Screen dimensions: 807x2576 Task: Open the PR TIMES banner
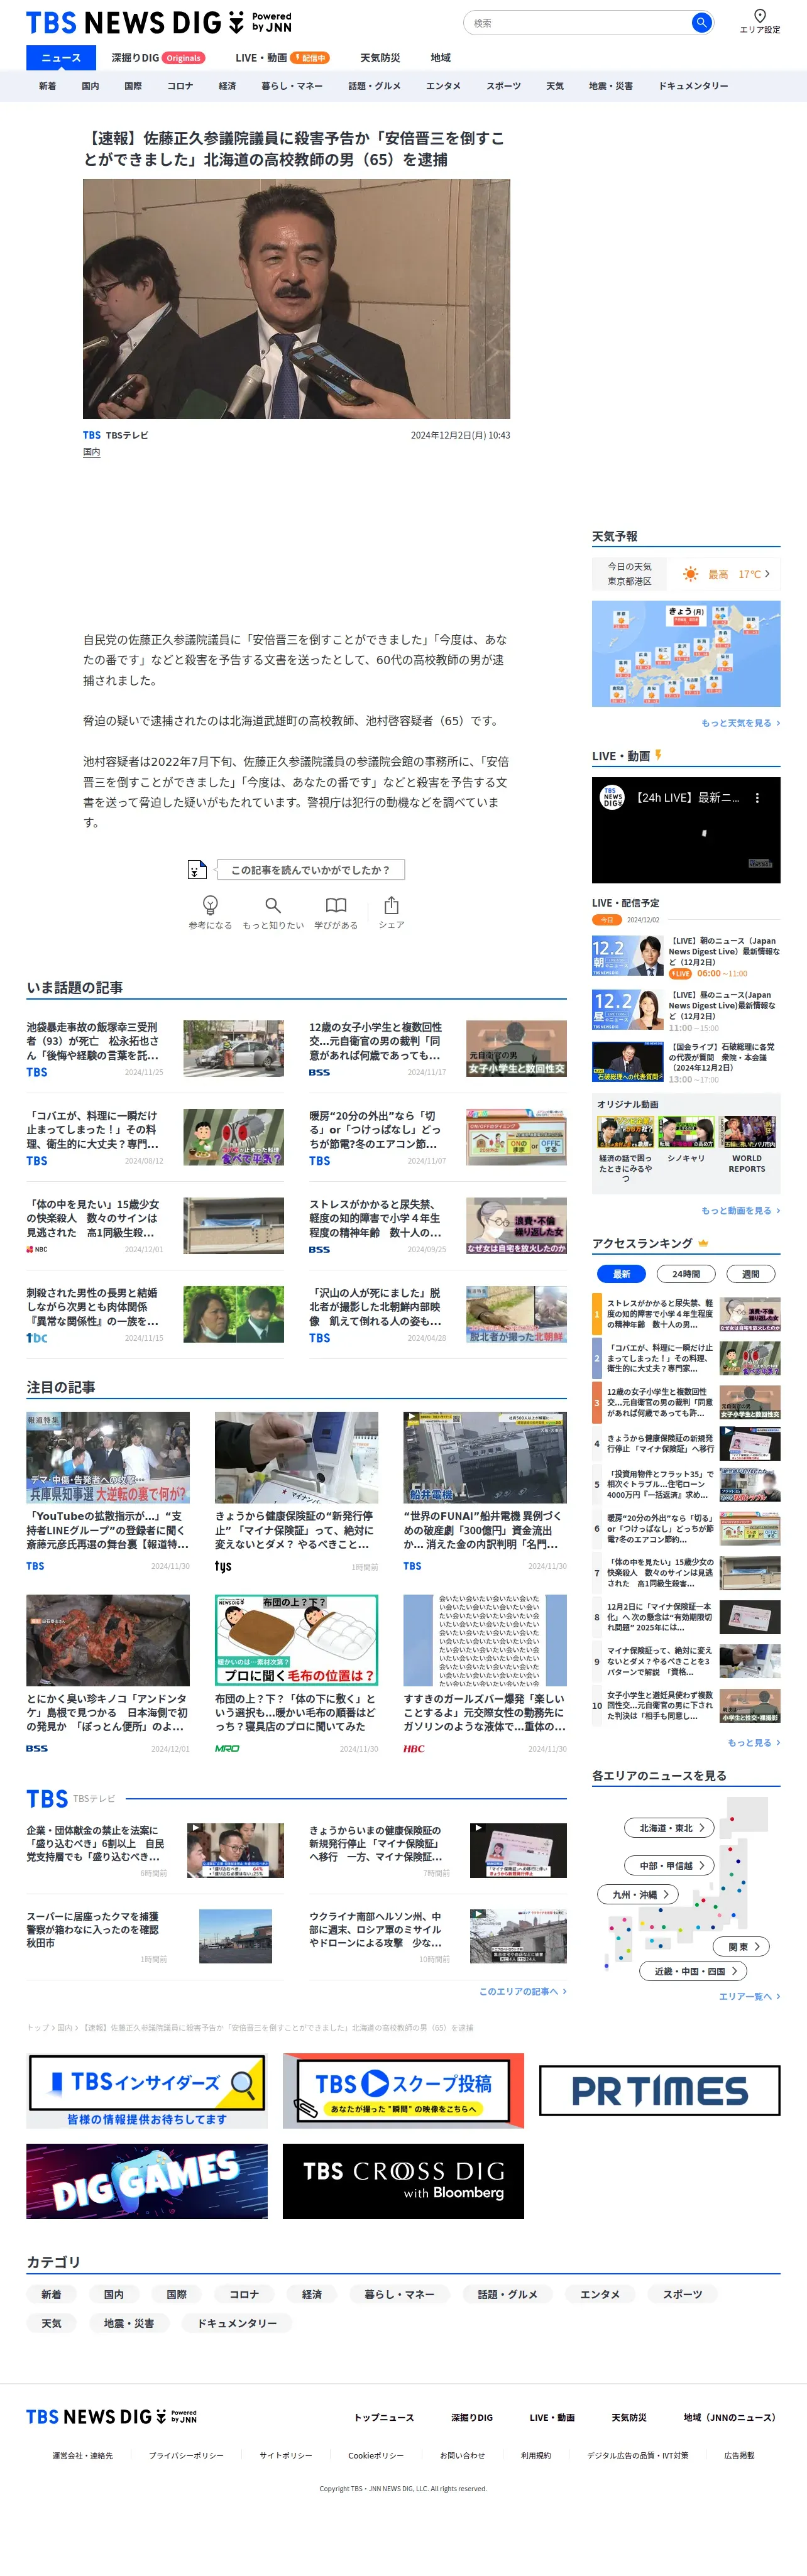click(x=660, y=2090)
